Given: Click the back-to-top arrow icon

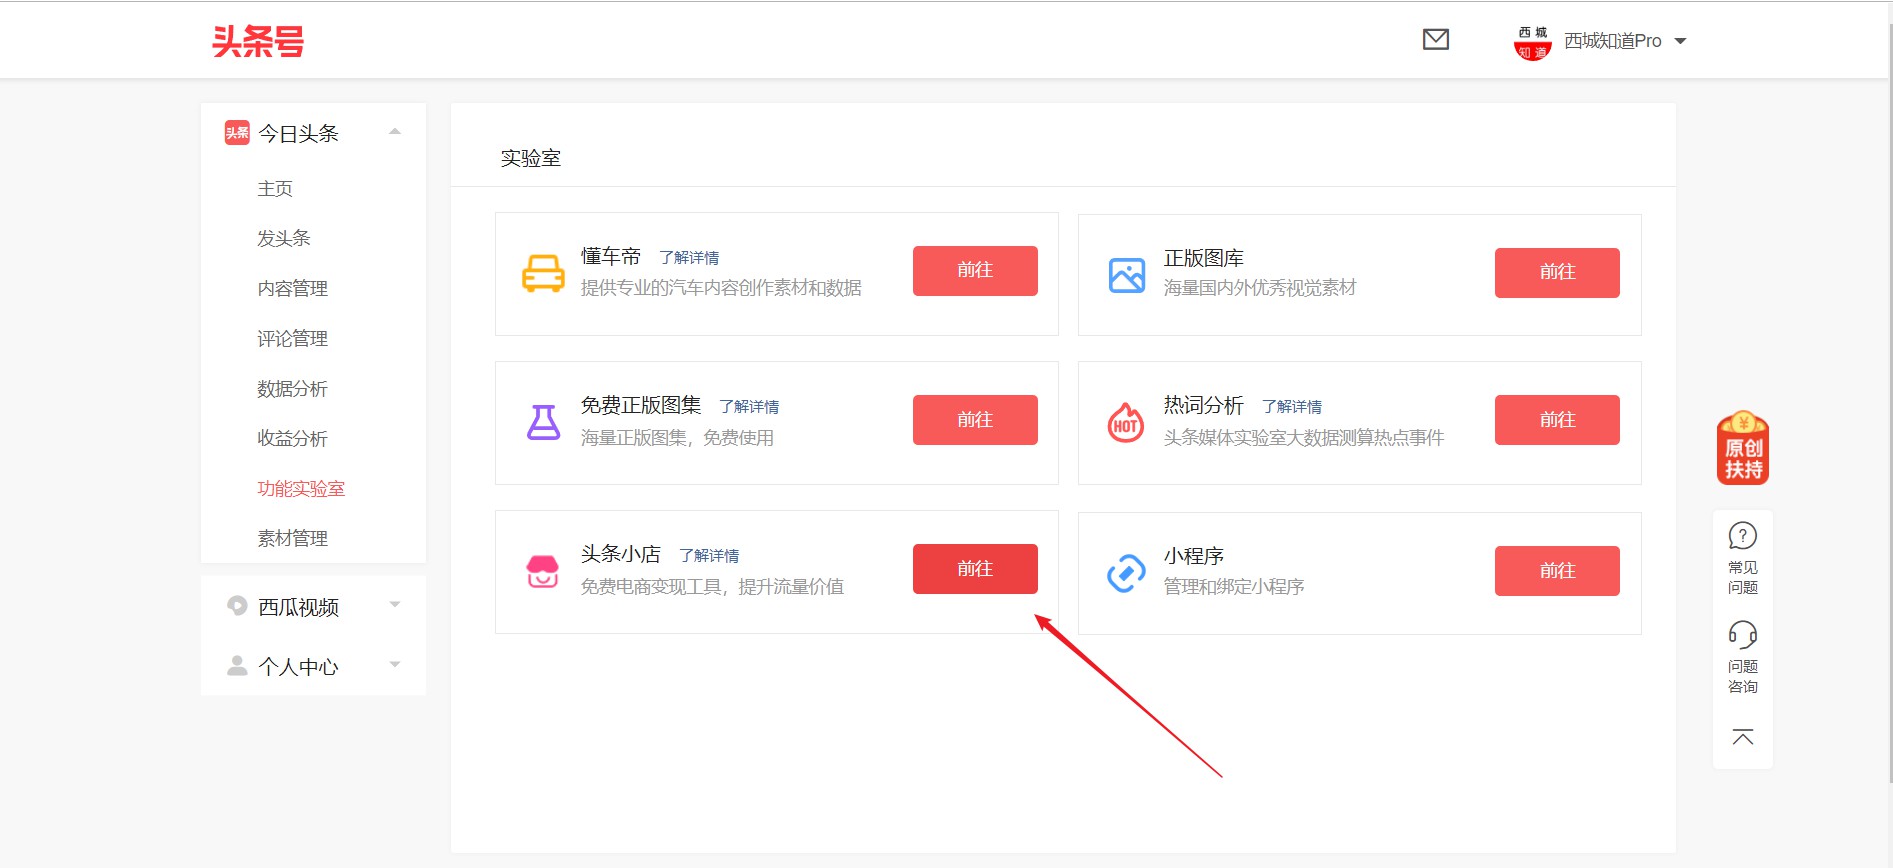Looking at the screenshot, I should tap(1743, 738).
